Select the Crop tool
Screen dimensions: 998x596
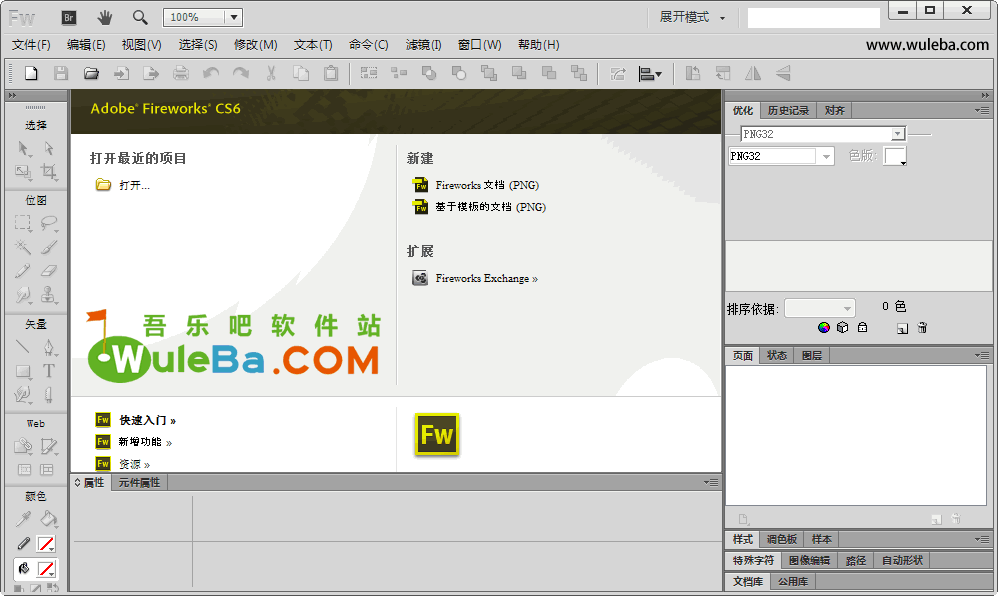[48, 171]
